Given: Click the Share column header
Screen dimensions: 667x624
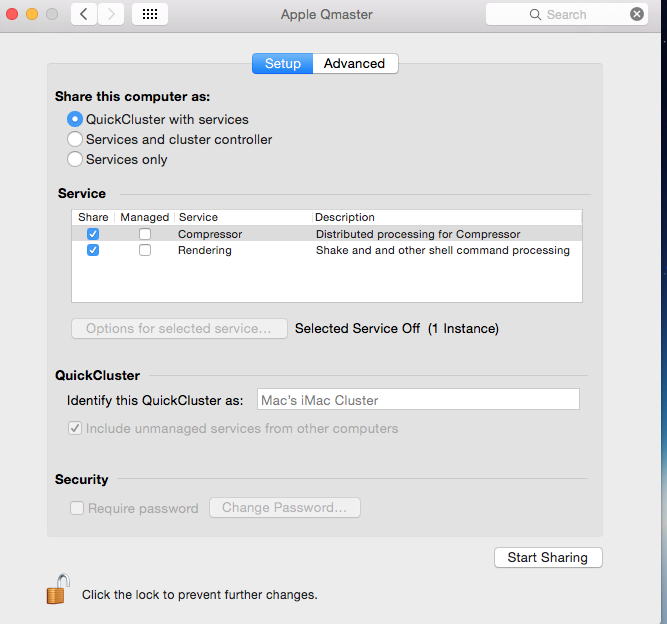Looking at the screenshot, I should (93, 217).
